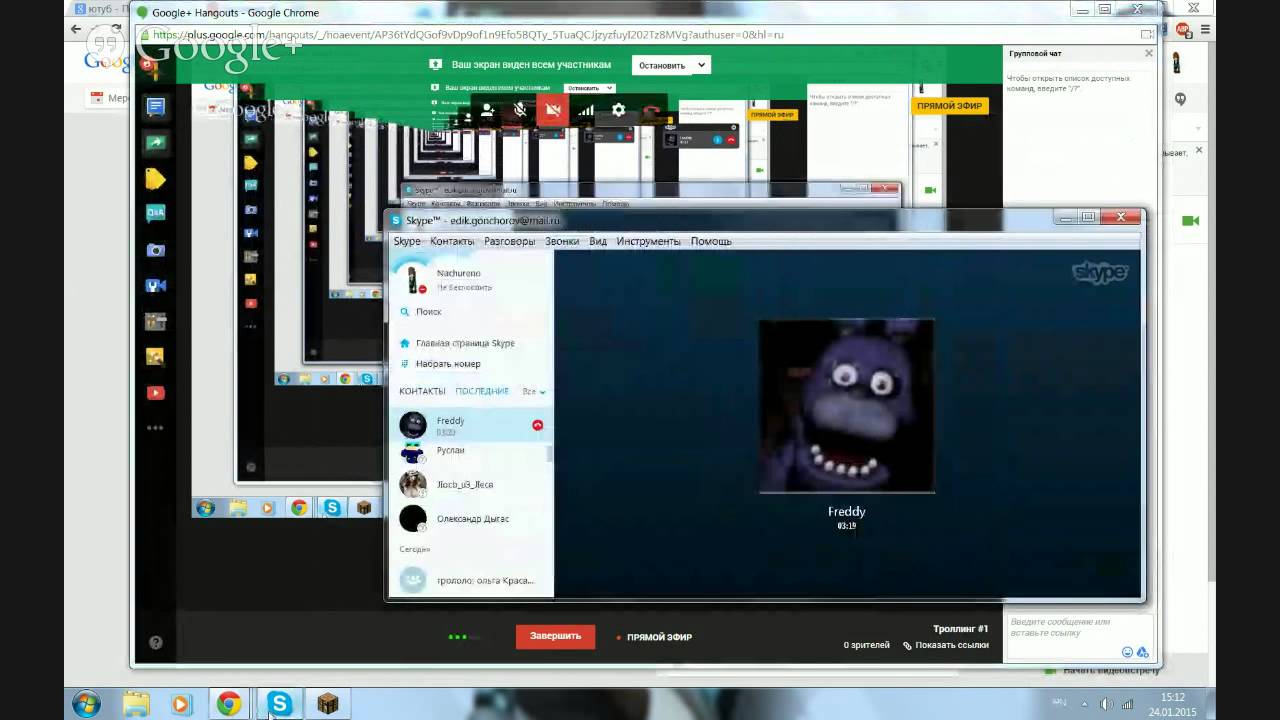This screenshot has width=1280, height=720.
Task: Open the Разговоры menu in Skype
Action: 509,241
